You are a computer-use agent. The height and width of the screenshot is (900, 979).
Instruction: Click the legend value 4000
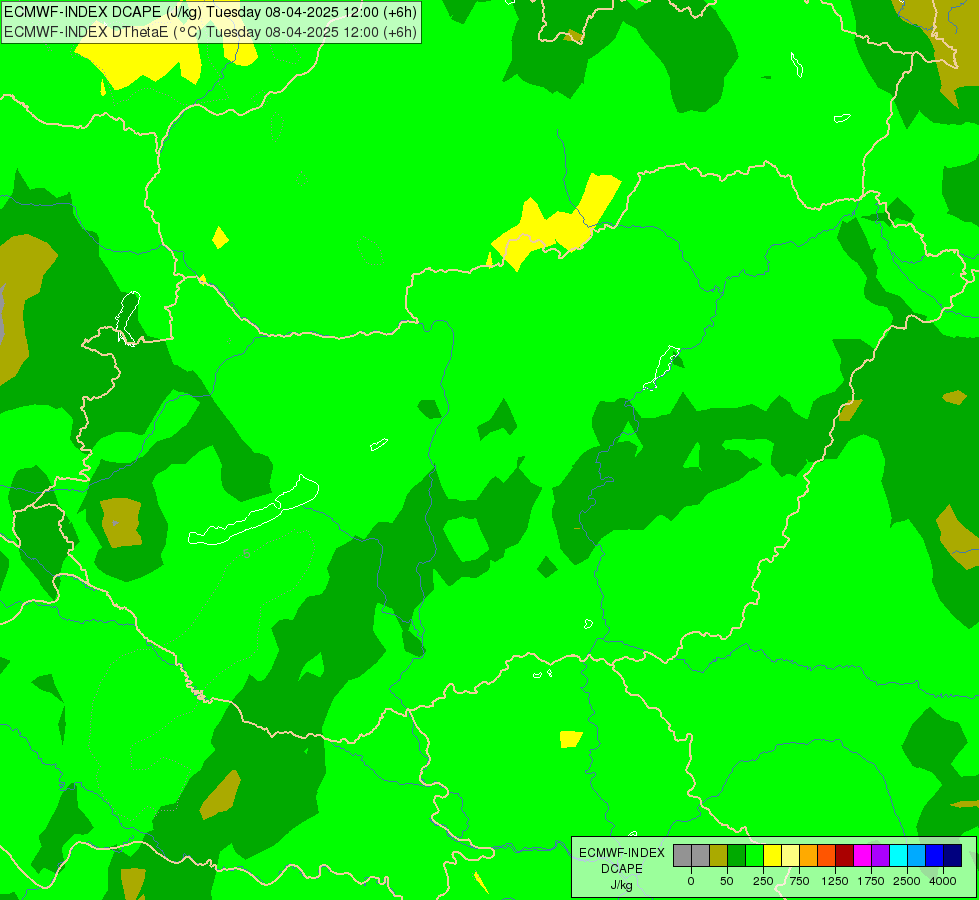[943, 881]
